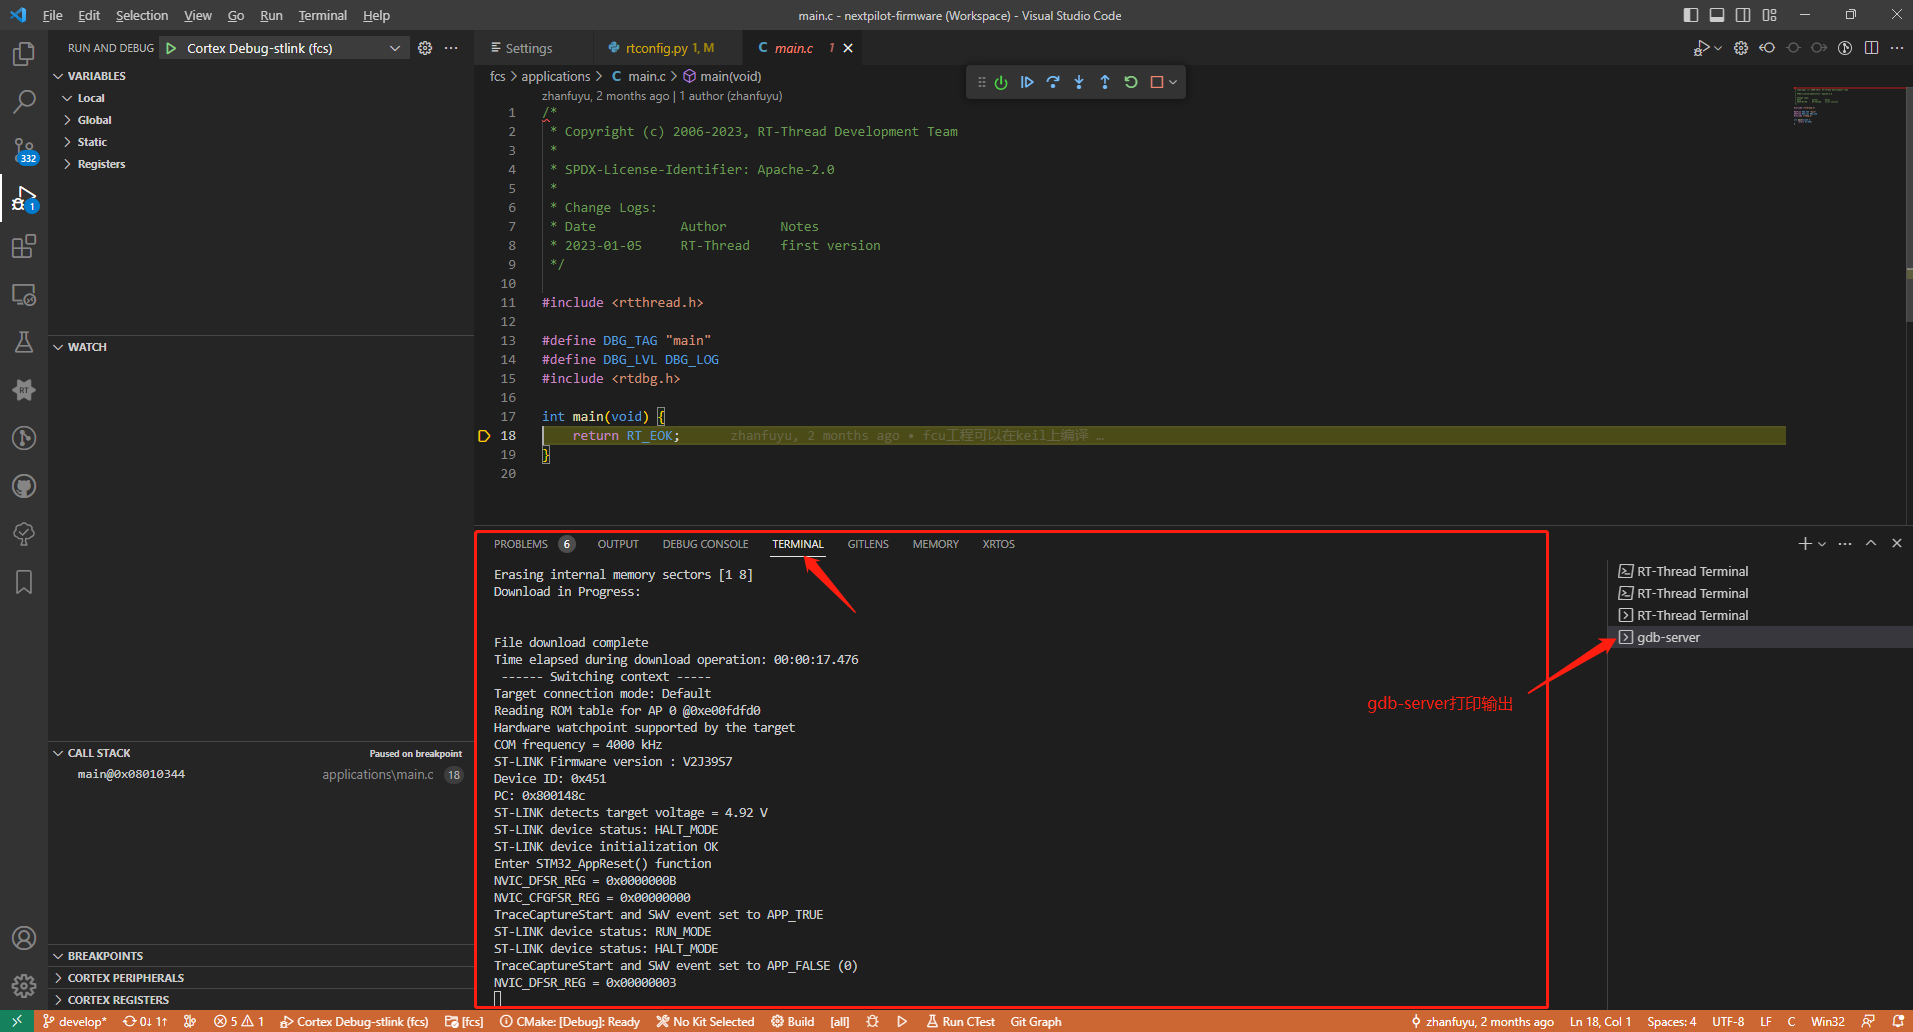Switch to the rtconfig.py tab
The width and height of the screenshot is (1913, 1032).
[668, 48]
